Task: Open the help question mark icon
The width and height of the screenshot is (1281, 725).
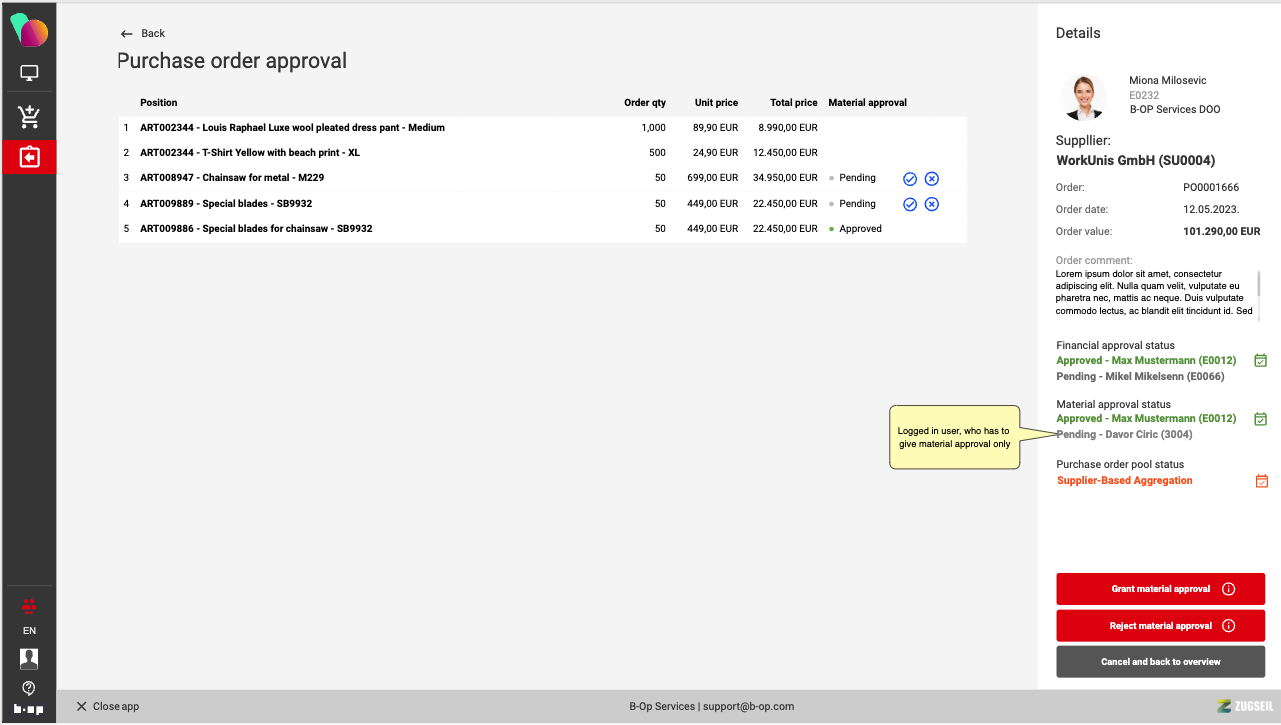Action: [29, 687]
